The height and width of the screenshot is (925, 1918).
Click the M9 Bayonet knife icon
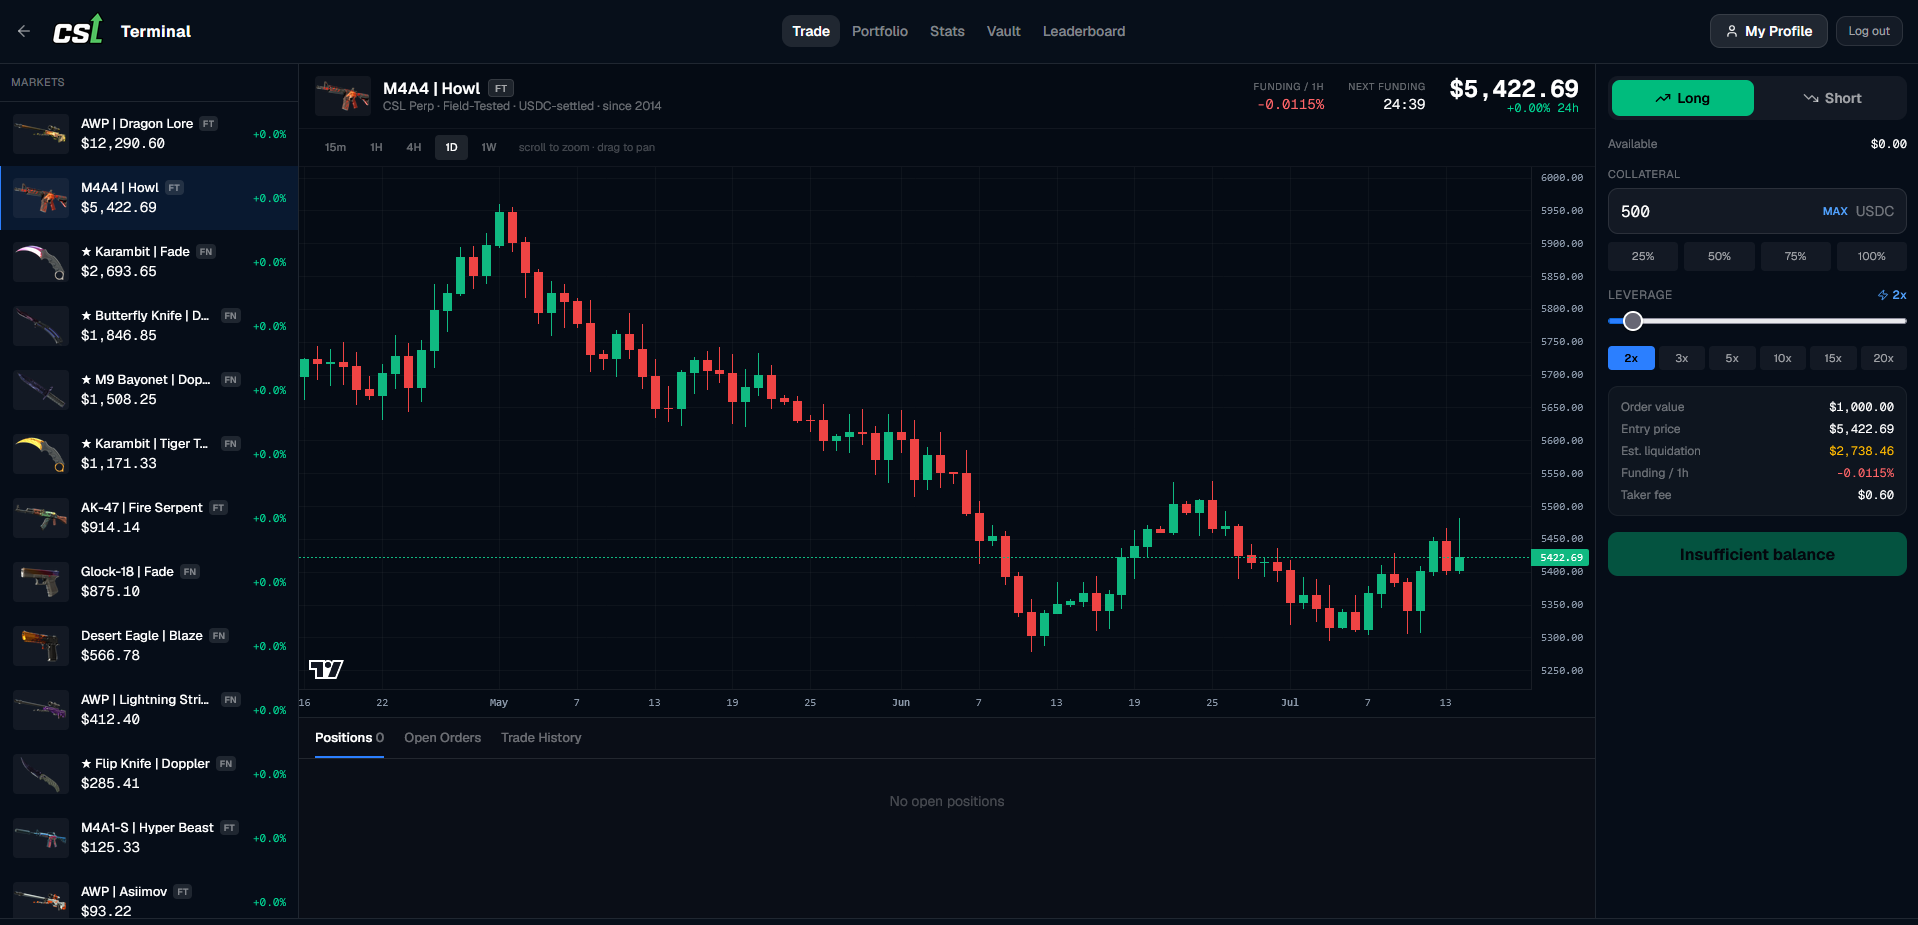[41, 389]
